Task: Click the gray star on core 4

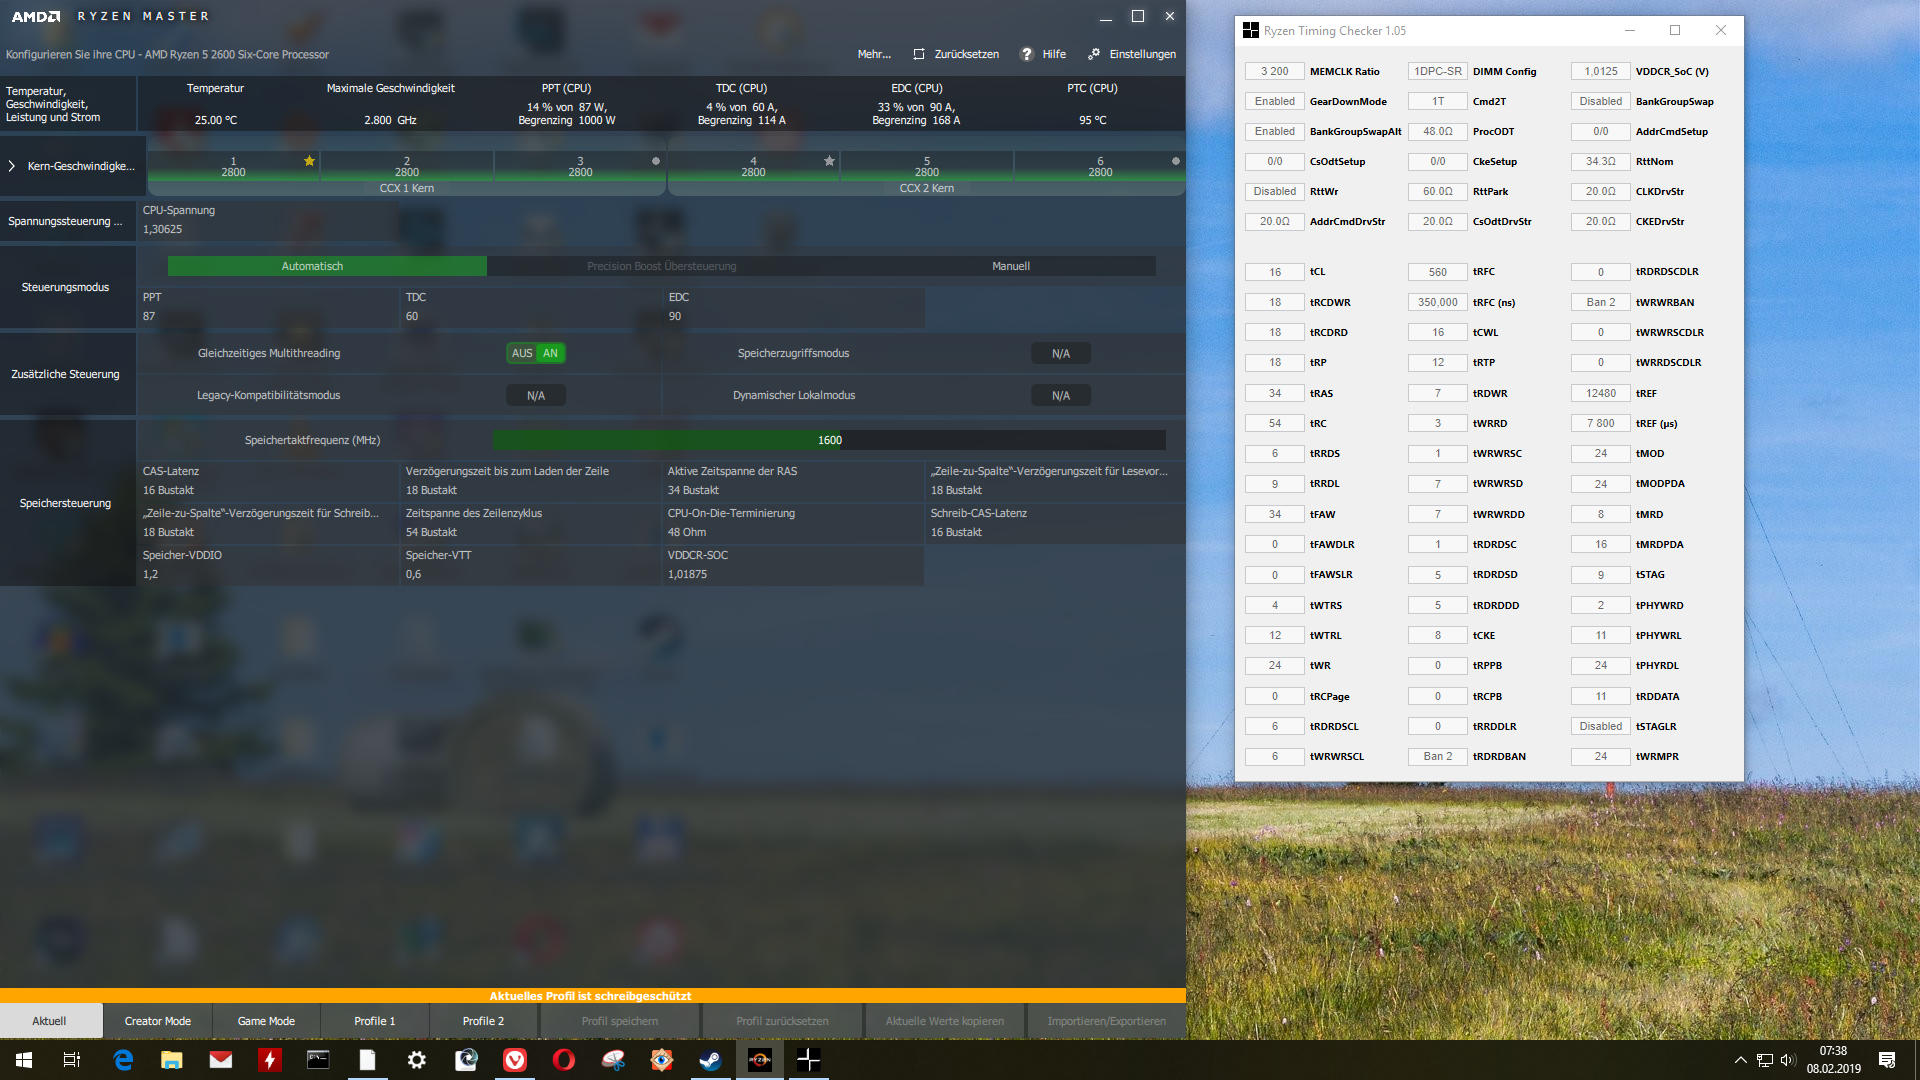Action: point(829,161)
